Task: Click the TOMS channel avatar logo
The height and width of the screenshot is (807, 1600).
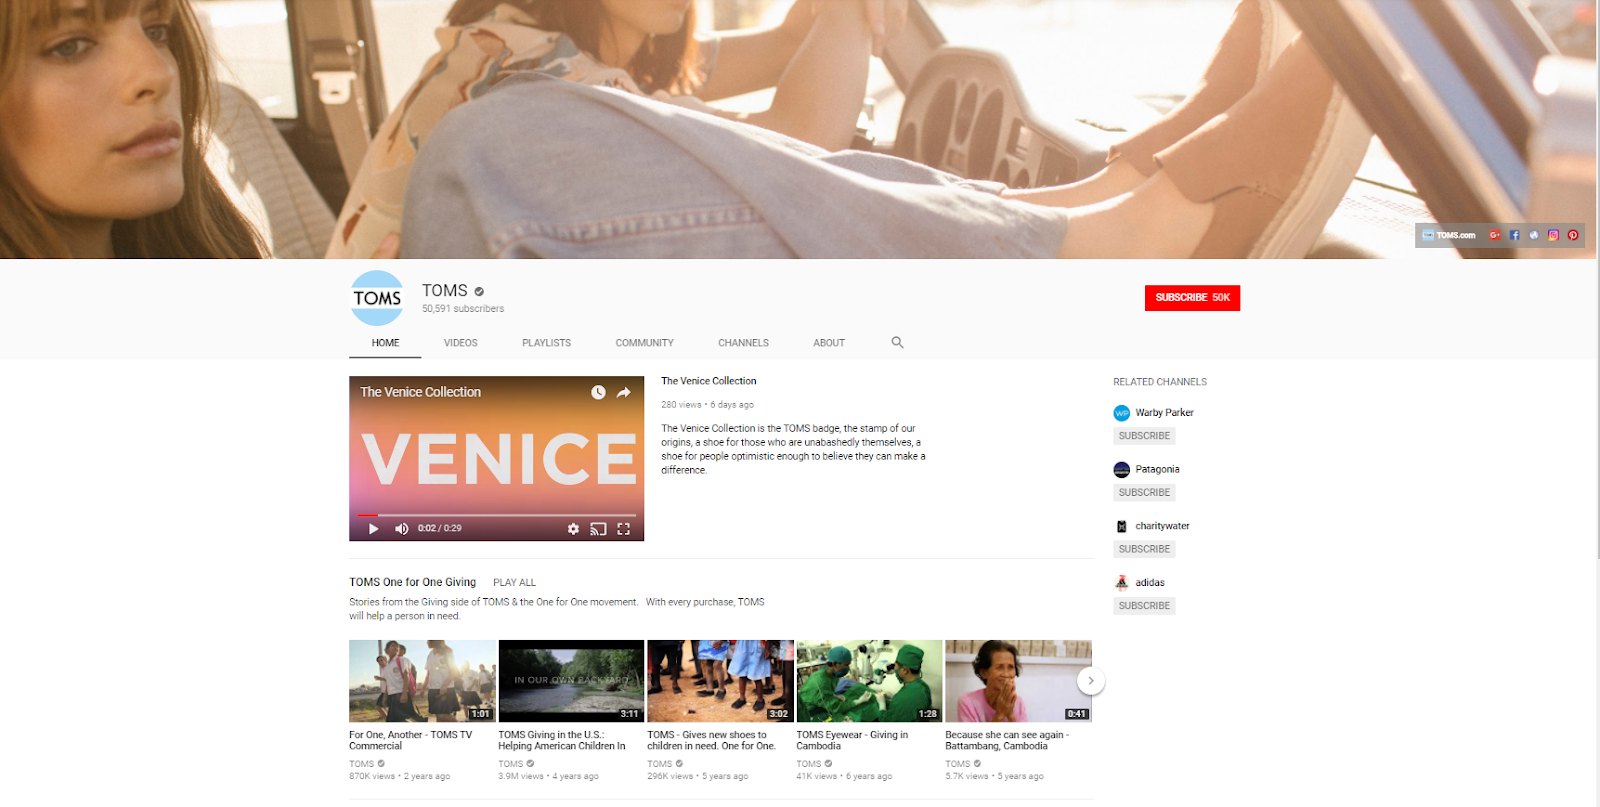Action: tap(377, 298)
